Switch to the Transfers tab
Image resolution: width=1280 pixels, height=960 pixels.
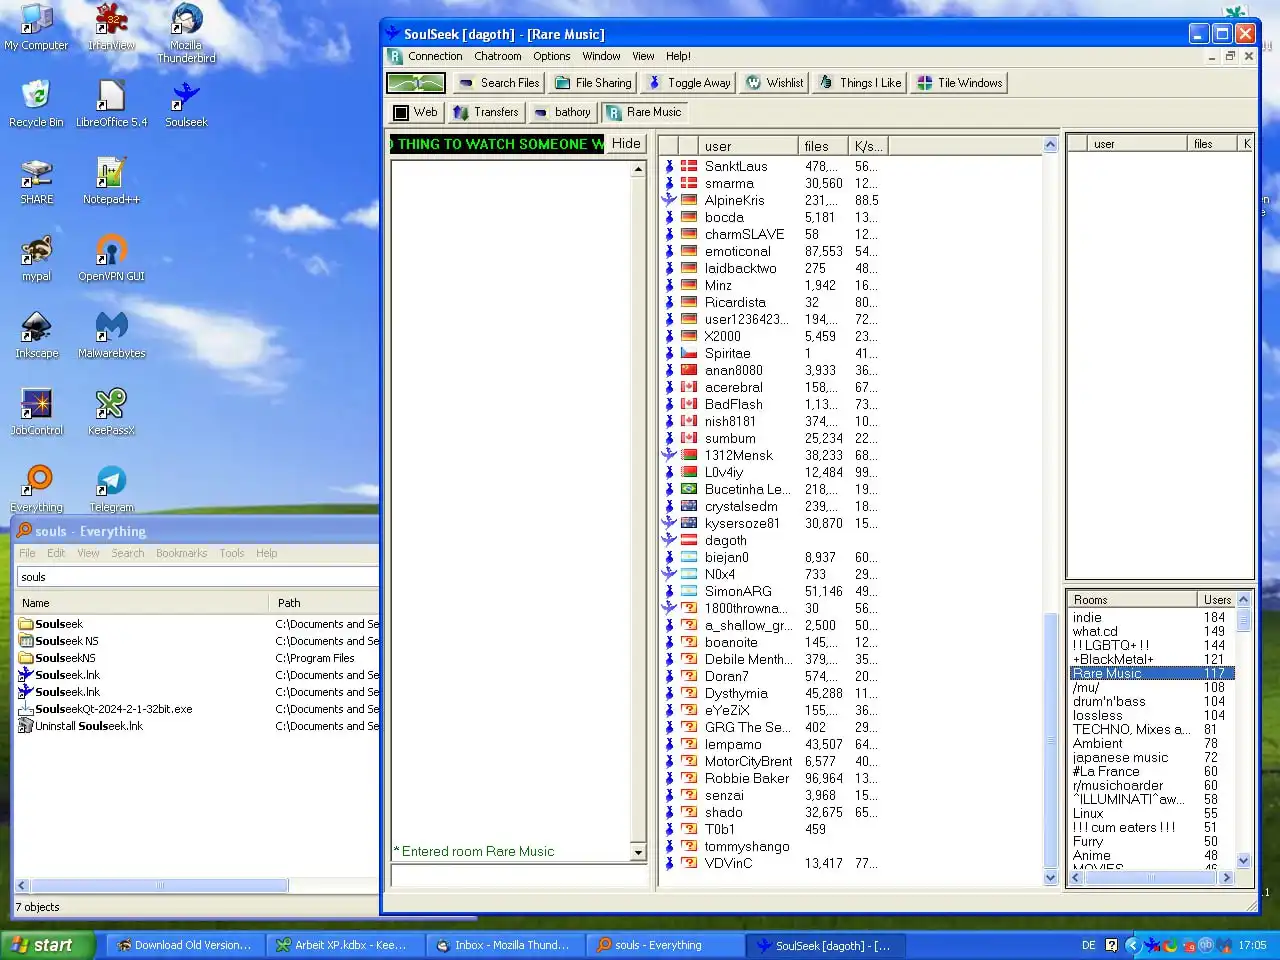click(486, 112)
